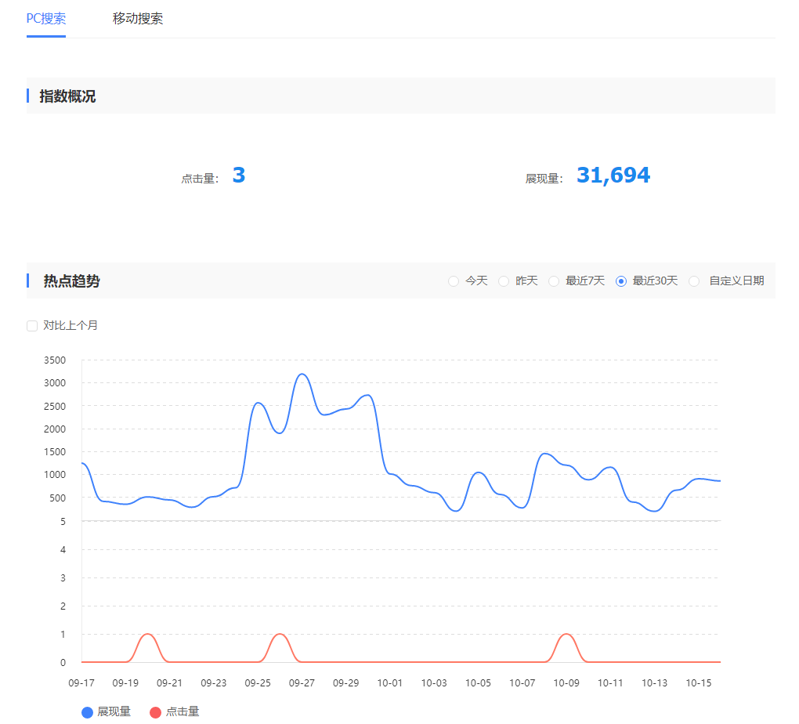Choose the 昨天 date range
799x724 pixels.
coord(504,281)
